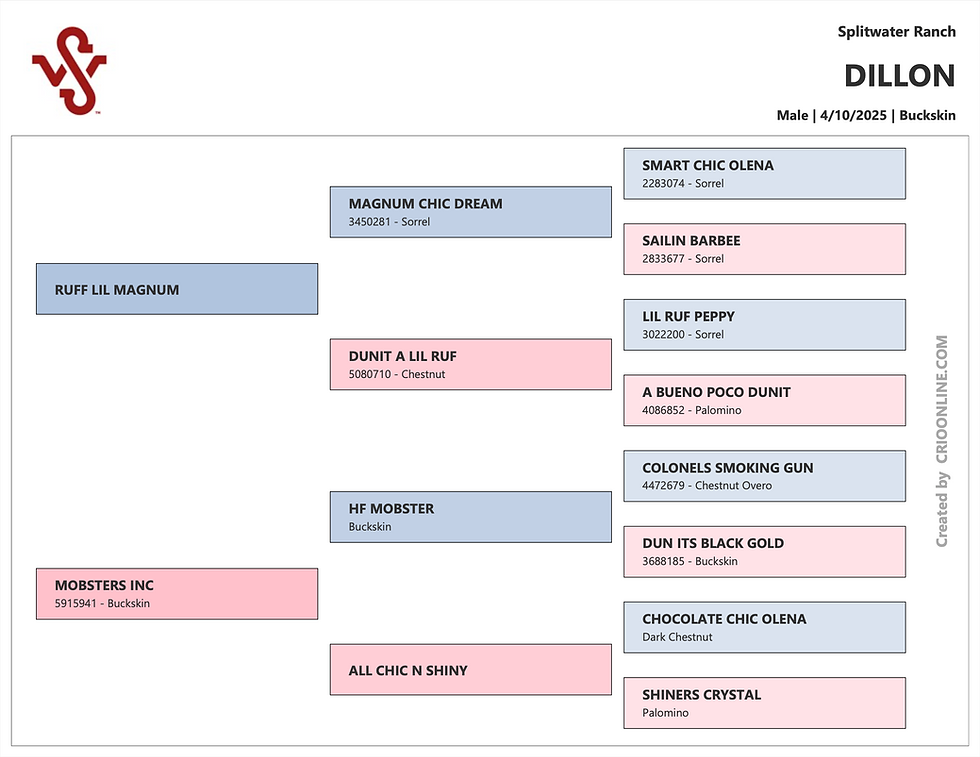
Task: Click the SAILIN BARBEE entry
Action: (x=764, y=249)
